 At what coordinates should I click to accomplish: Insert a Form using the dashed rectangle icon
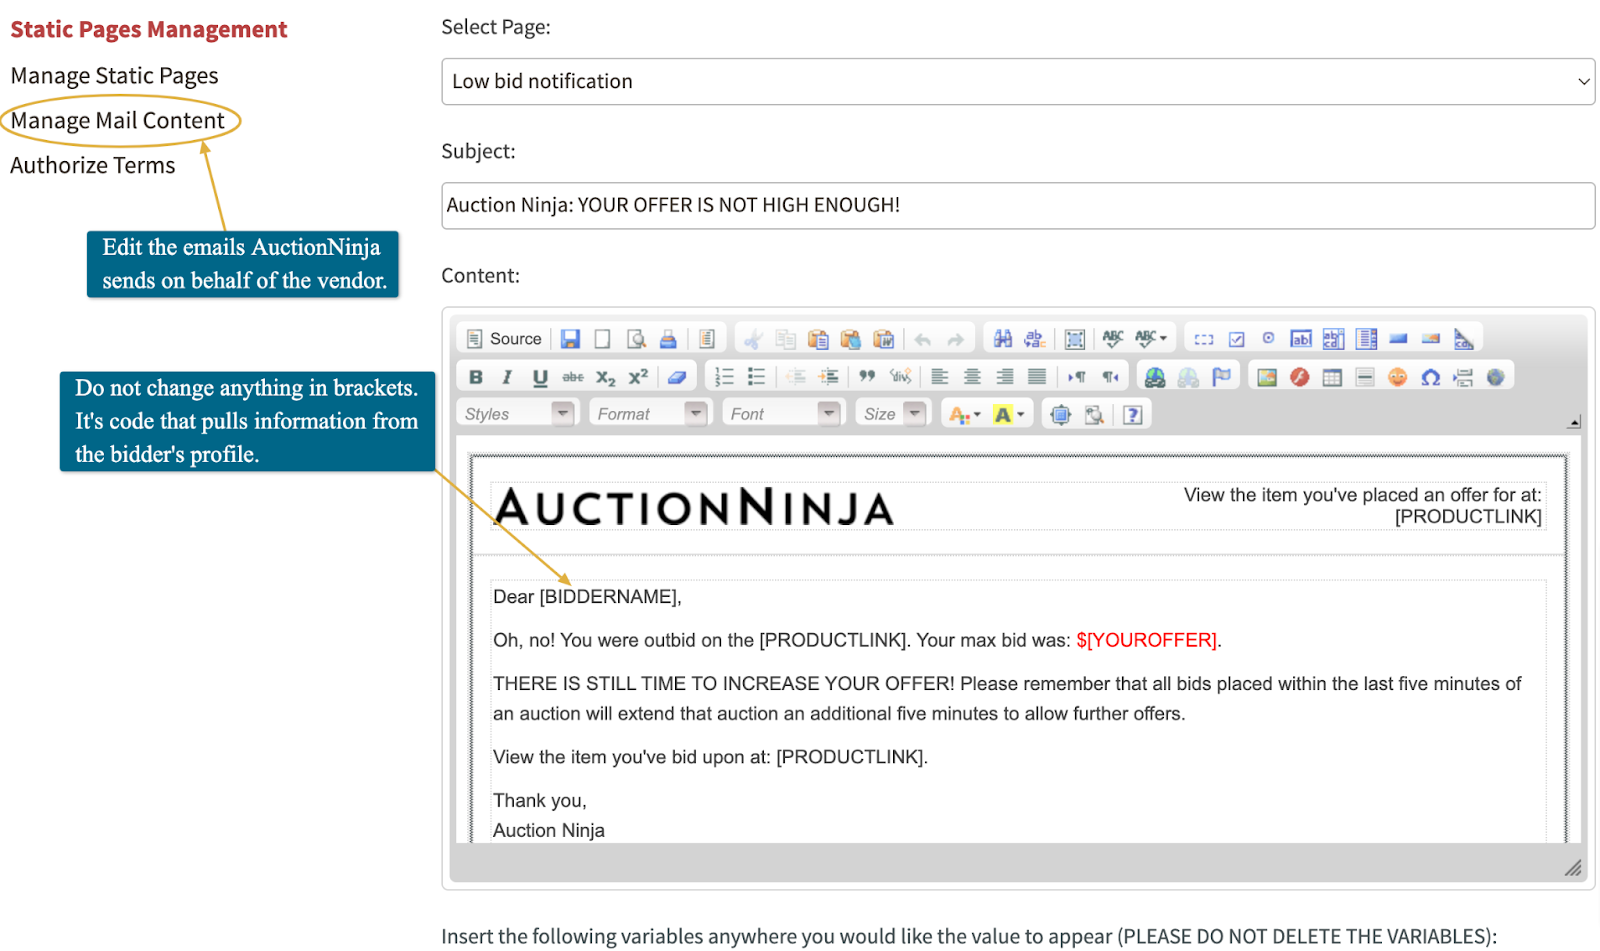pos(1204,339)
